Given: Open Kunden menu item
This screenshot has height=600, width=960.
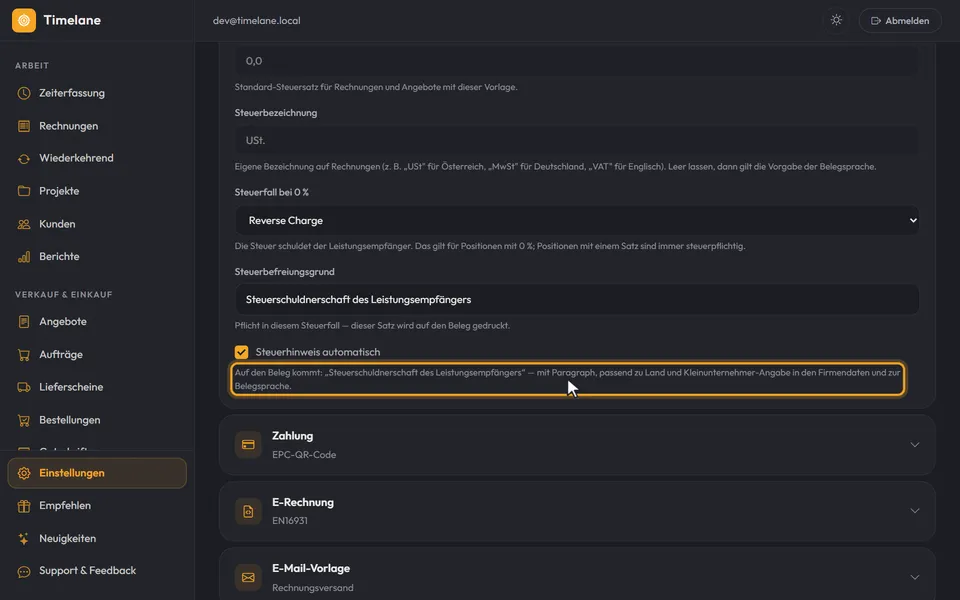Looking at the screenshot, I should [x=97, y=224].
